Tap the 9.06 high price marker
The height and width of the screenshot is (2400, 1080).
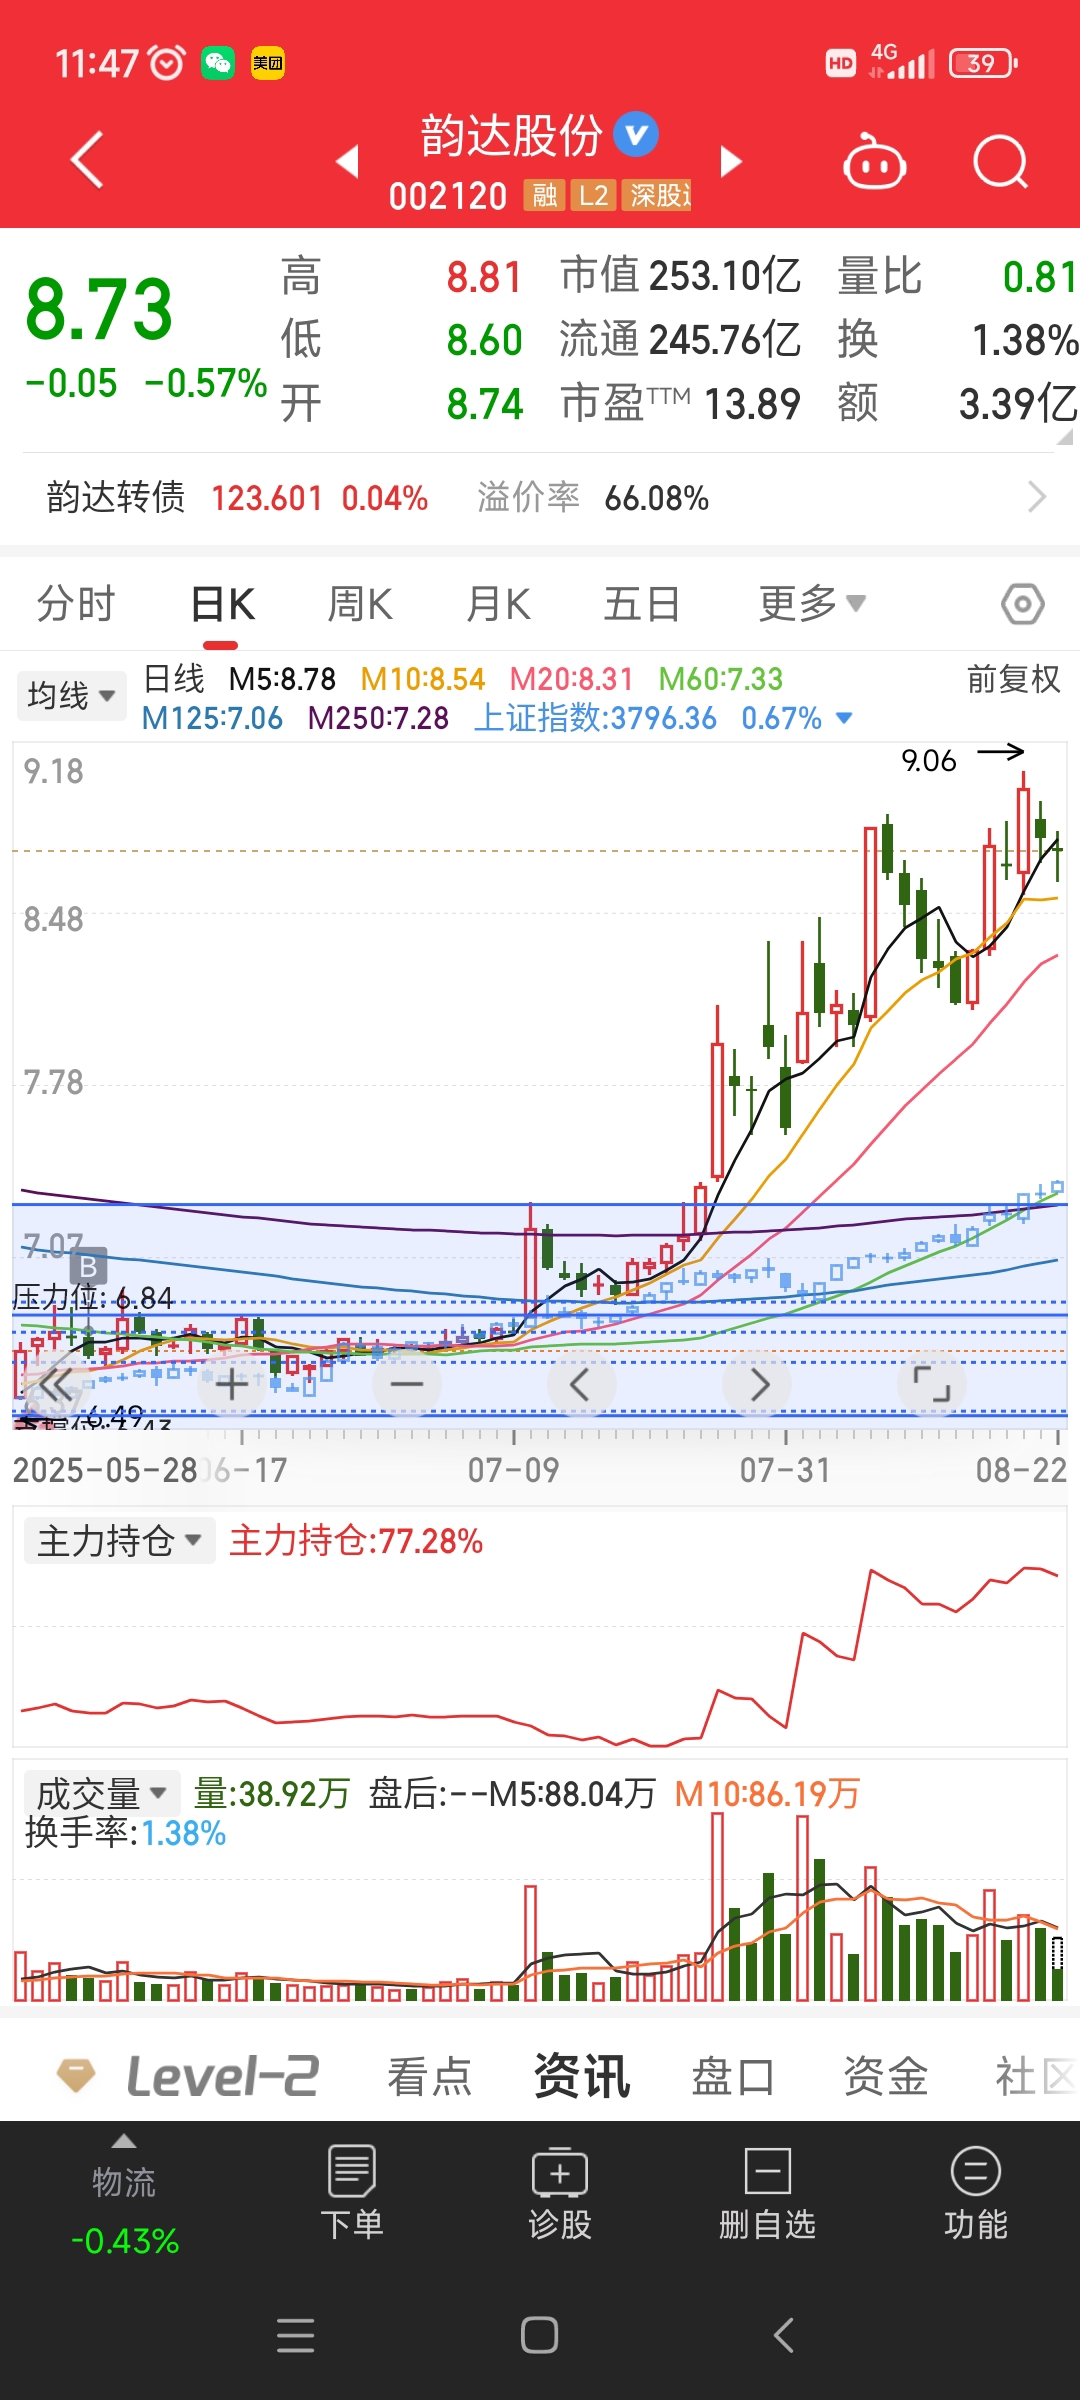pos(929,761)
